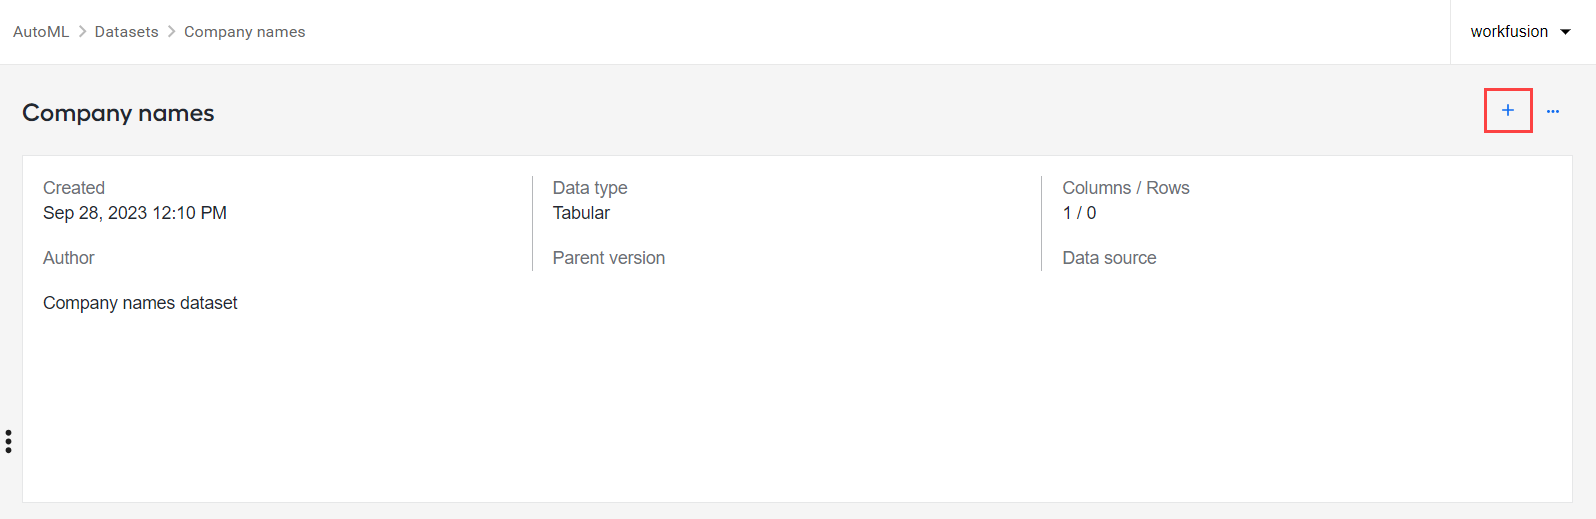The width and height of the screenshot is (1596, 519).
Task: Click the plus icon to add data
Action: [x=1508, y=111]
